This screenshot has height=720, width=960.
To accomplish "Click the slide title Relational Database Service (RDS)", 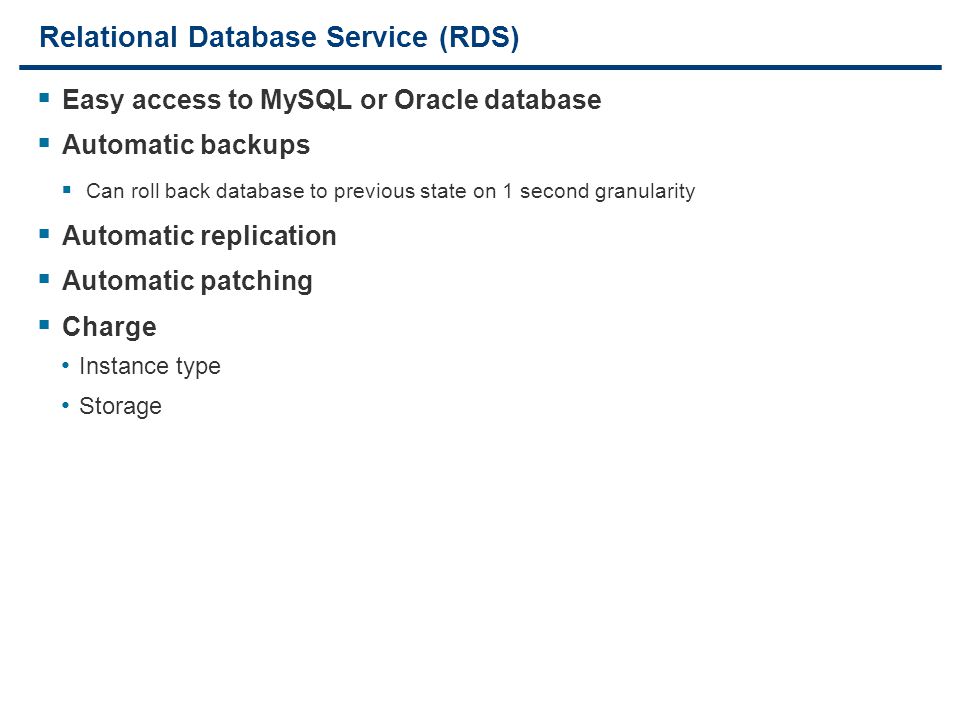I will click(x=279, y=37).
